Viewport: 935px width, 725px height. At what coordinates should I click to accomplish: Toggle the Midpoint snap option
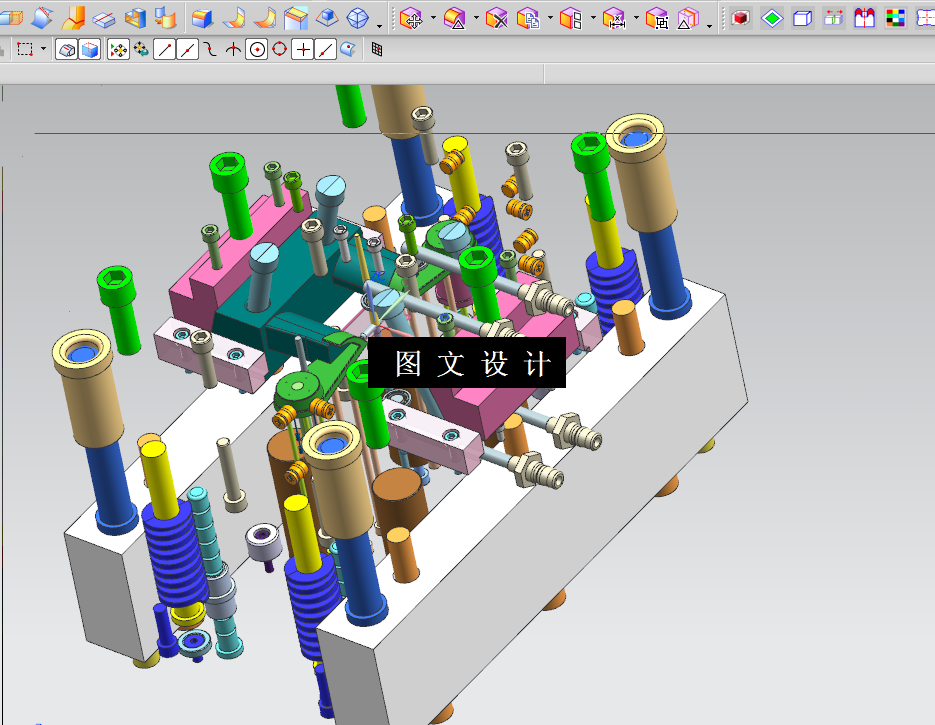187,49
